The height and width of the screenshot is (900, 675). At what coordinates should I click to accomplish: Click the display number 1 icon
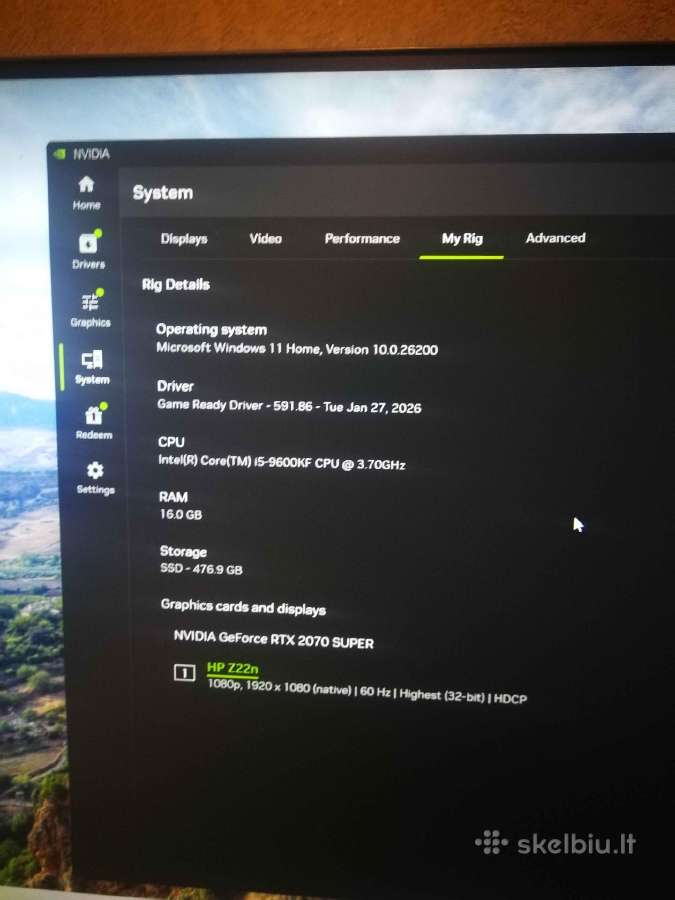184,672
